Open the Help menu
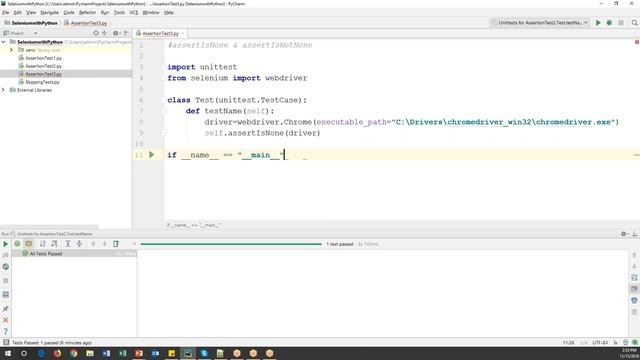The image size is (640, 360). 169,13
